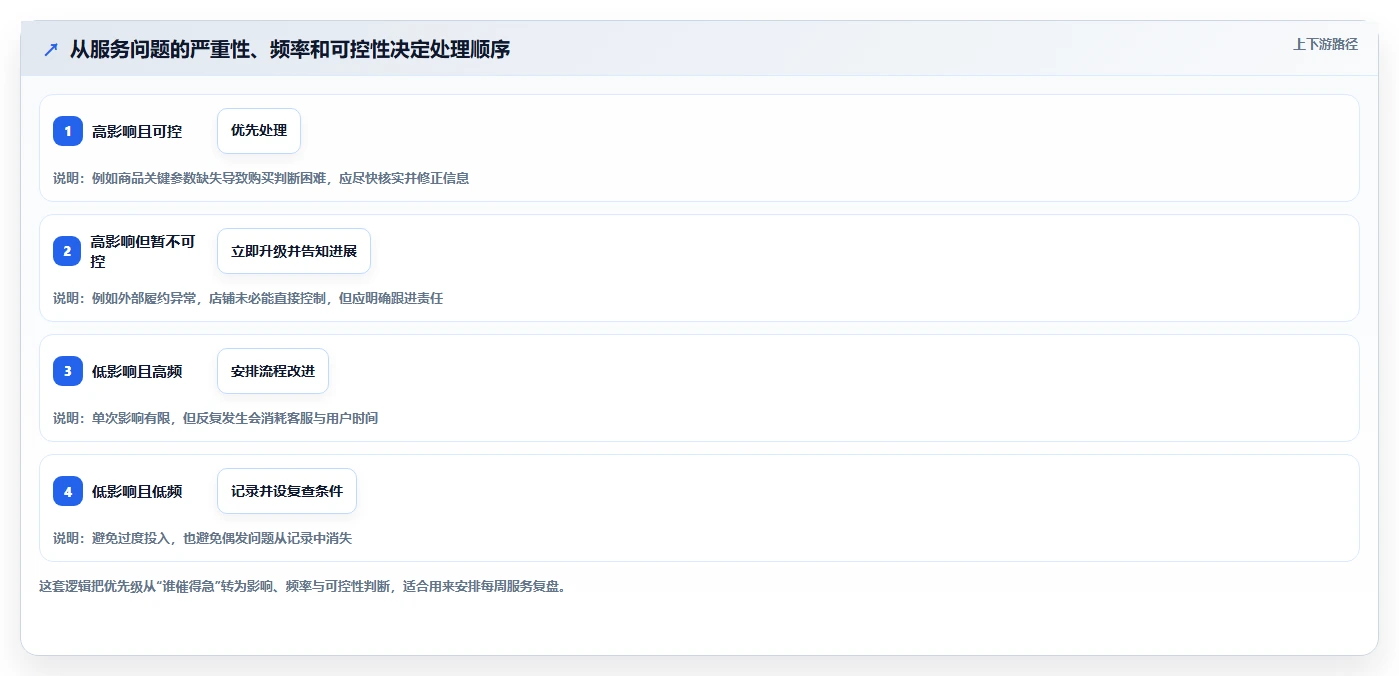Click the note about 单次影响有限
This screenshot has height=676, width=1399.
(x=215, y=418)
